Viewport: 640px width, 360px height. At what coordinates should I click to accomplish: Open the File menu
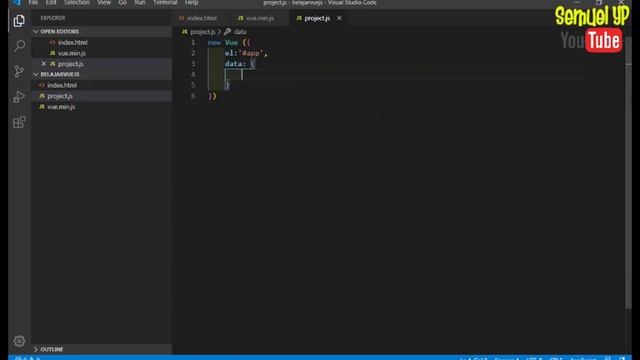coord(33,2)
